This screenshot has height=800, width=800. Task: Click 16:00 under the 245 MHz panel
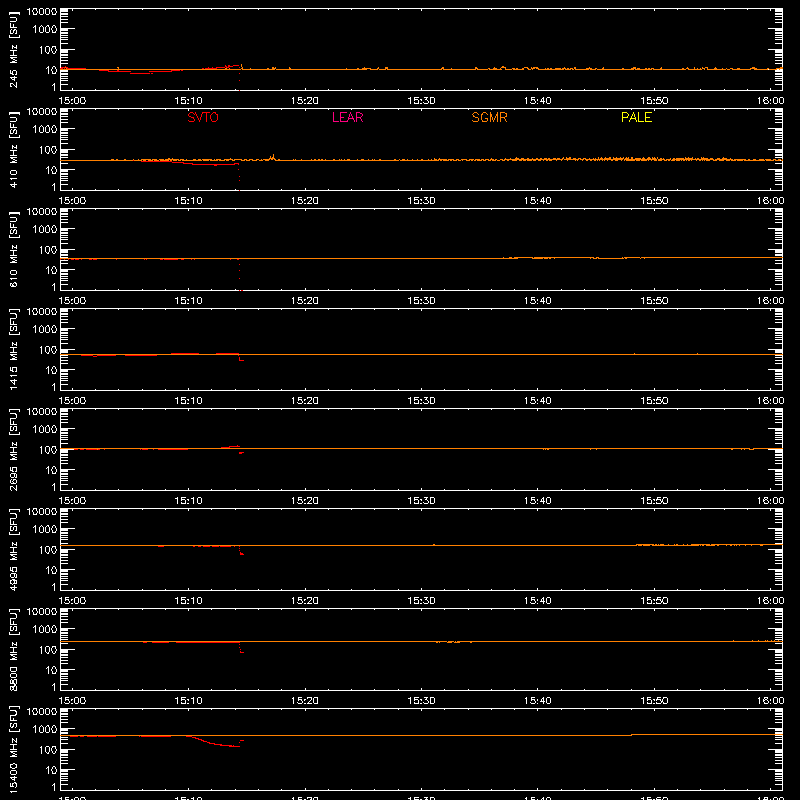770,101
